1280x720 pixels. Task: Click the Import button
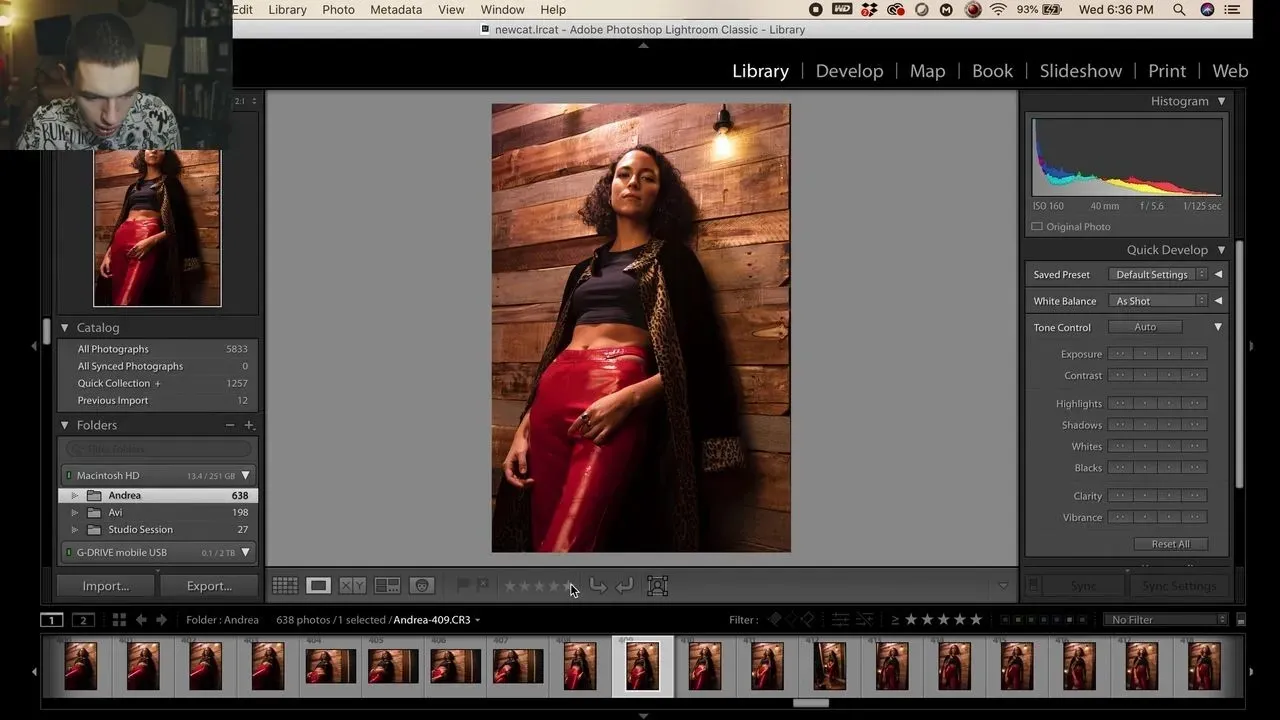[x=106, y=586]
